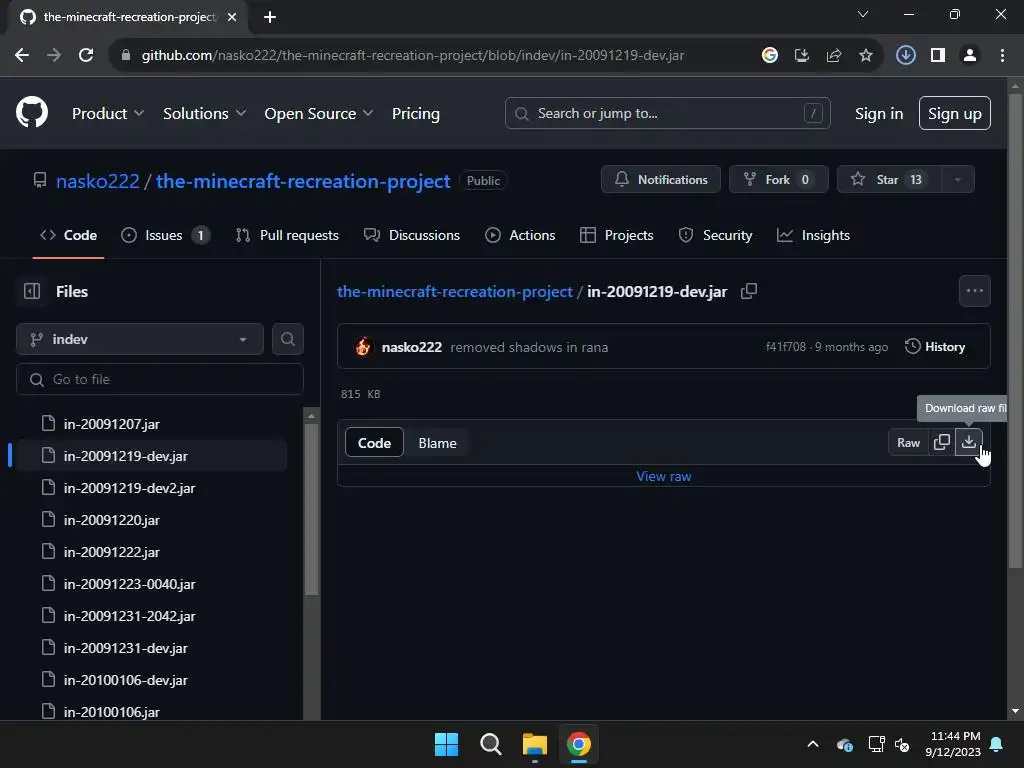Close the GitHub browser tab
Image resolution: width=1024 pixels, height=768 pixels.
(232, 17)
